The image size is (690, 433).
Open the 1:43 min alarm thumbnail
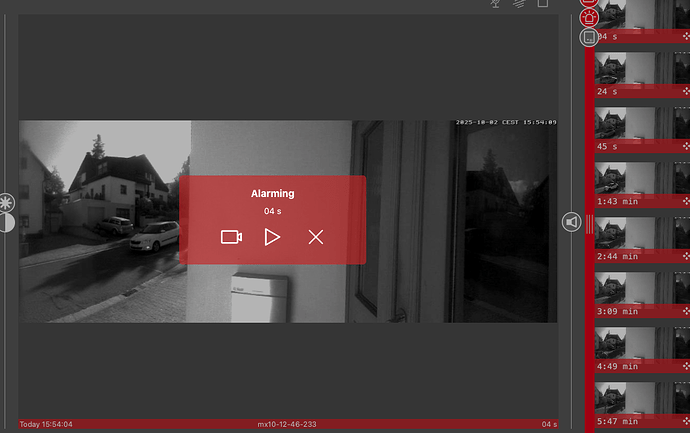coord(642,185)
